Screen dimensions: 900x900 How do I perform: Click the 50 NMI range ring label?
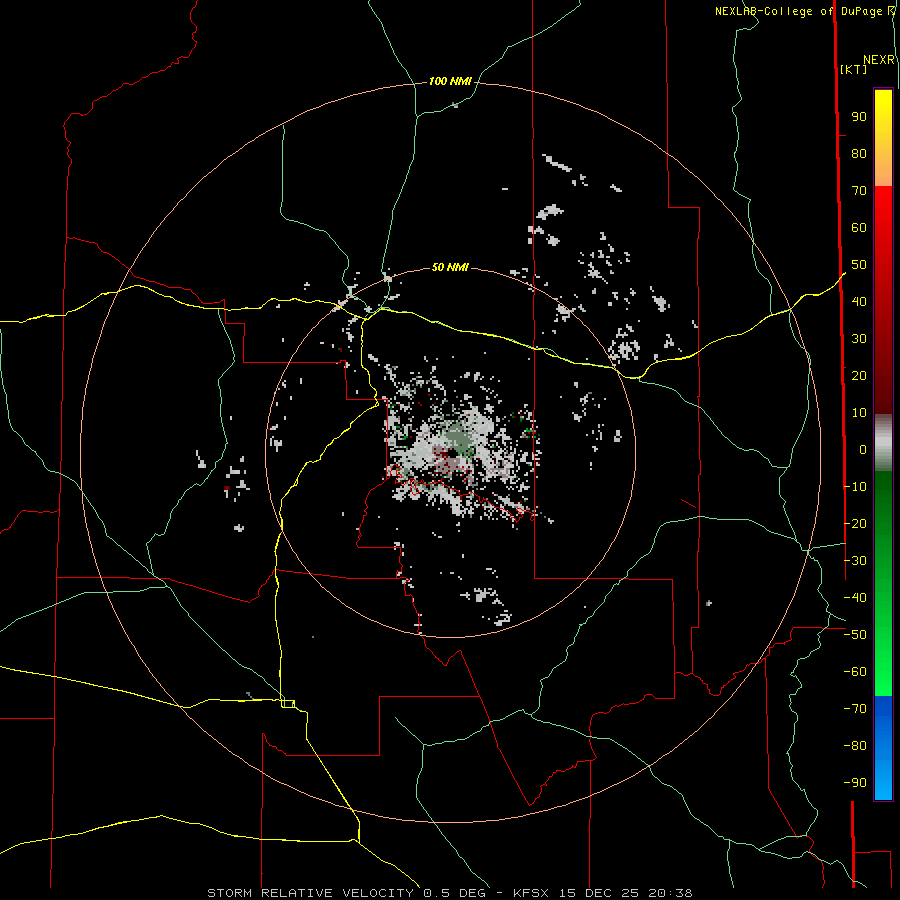(x=450, y=267)
